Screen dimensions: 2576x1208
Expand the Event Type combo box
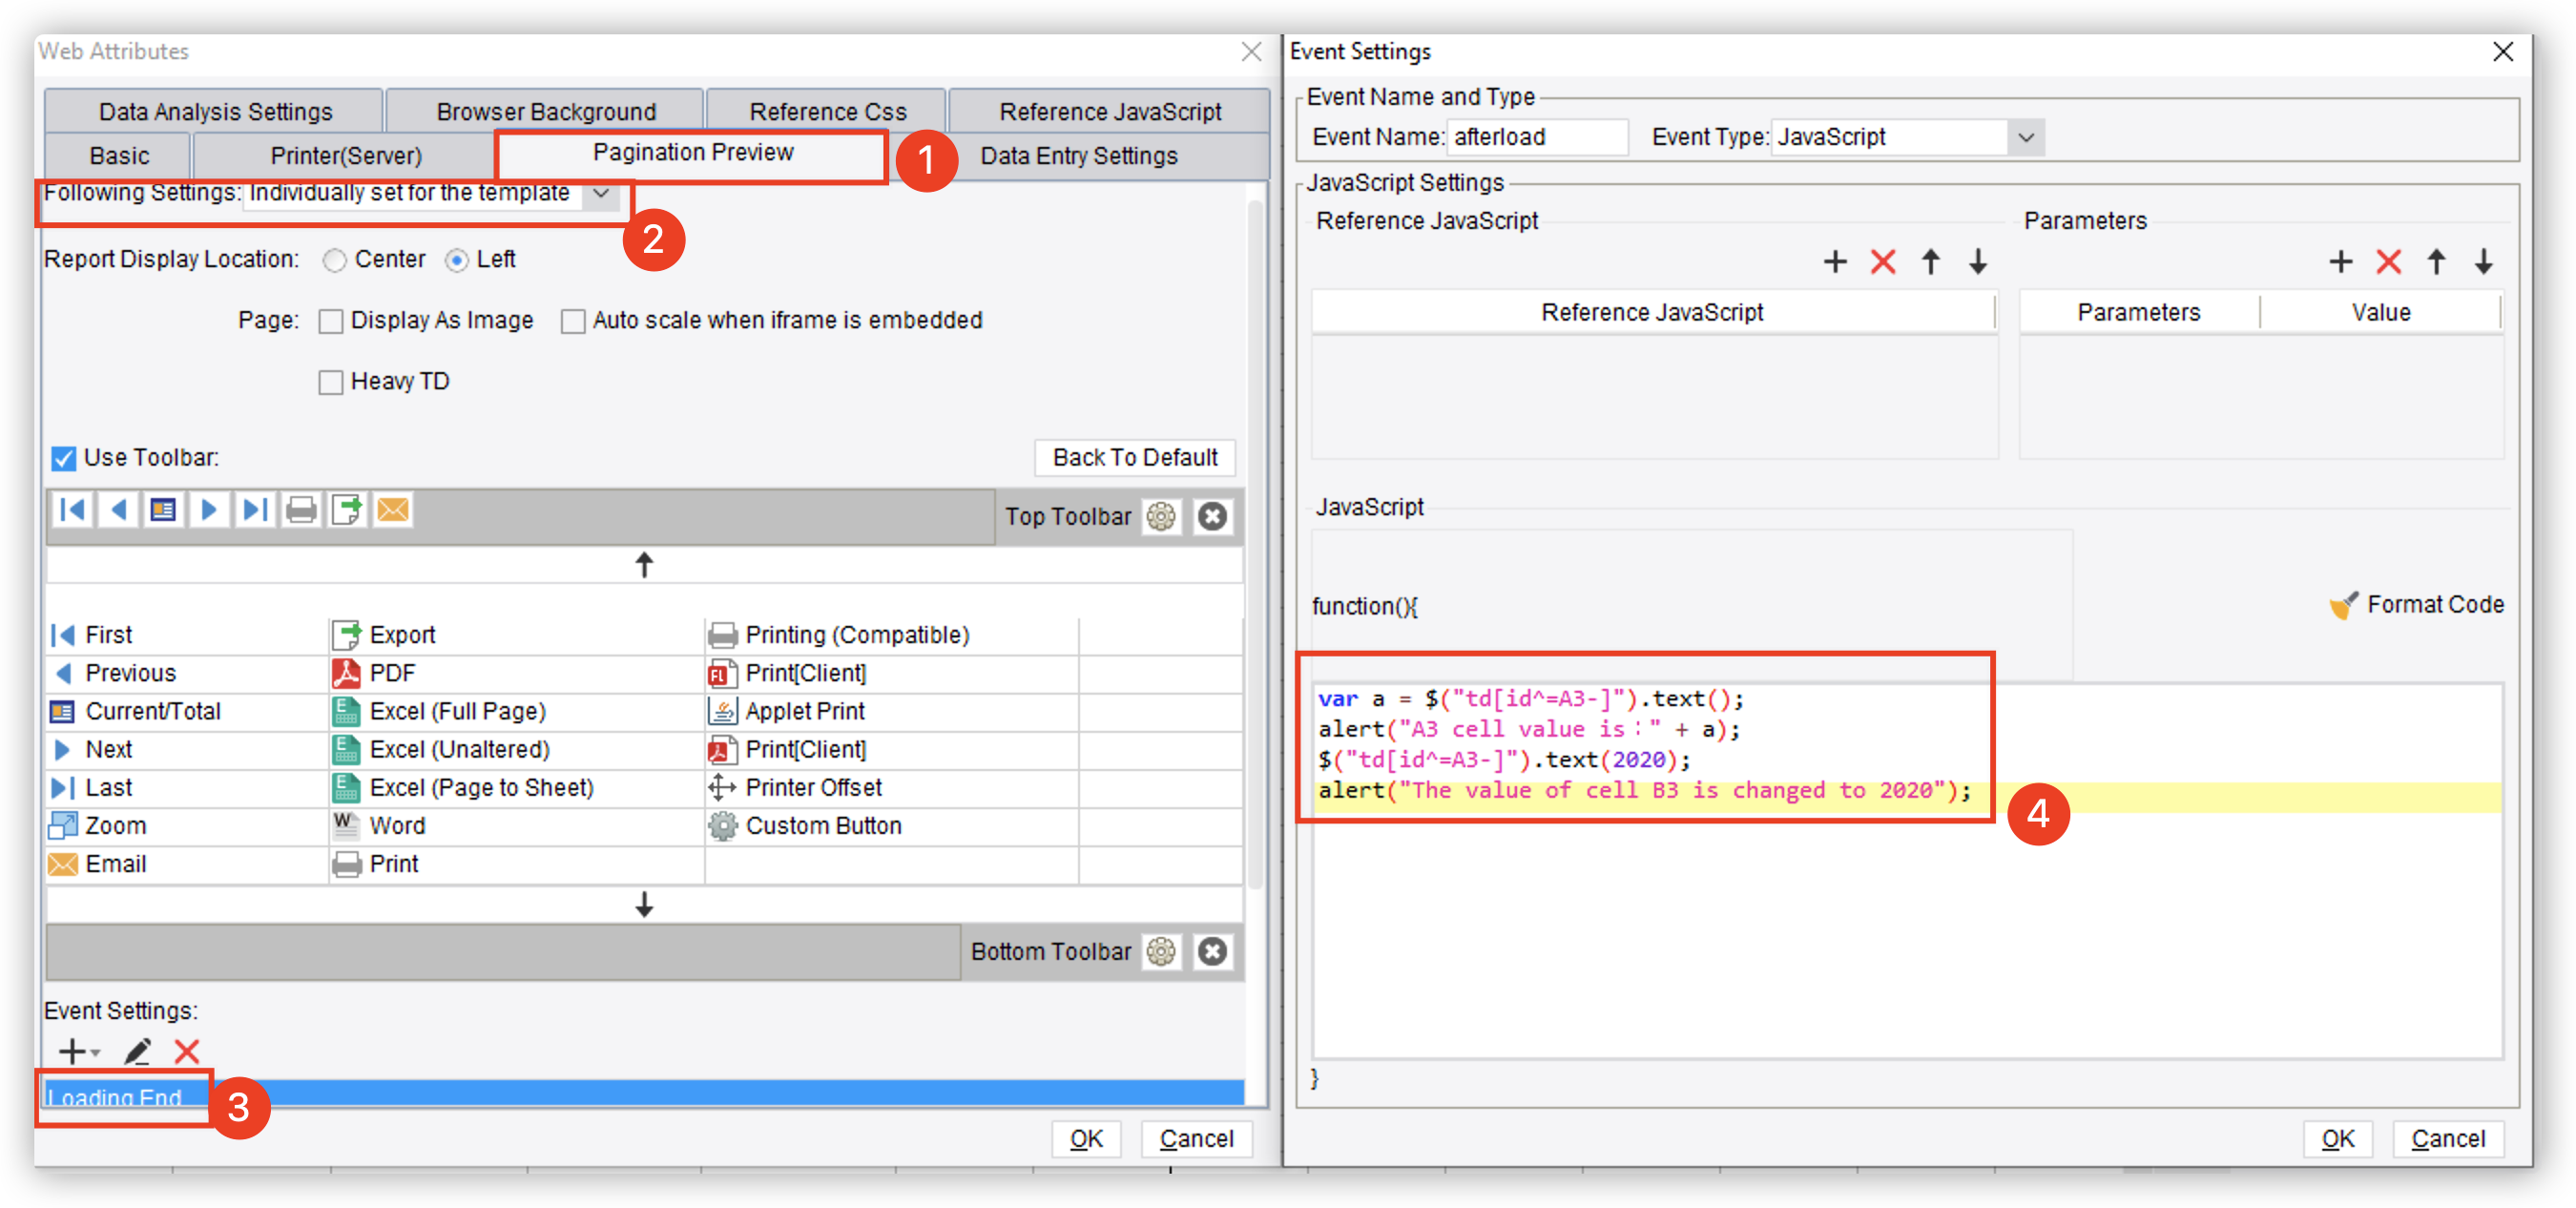(2026, 137)
